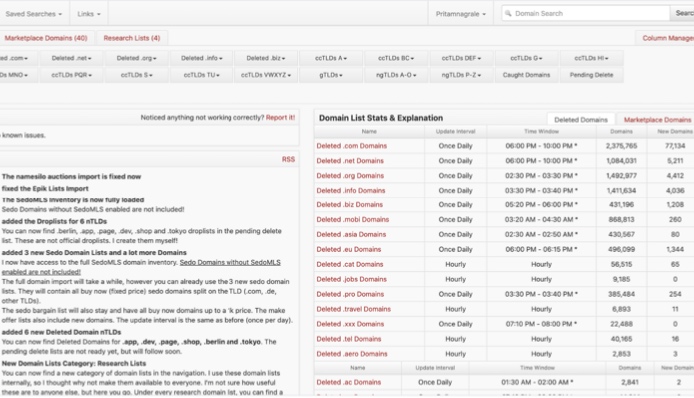Expand the Deleted .net dropdown
694x398 pixels.
[71, 58]
